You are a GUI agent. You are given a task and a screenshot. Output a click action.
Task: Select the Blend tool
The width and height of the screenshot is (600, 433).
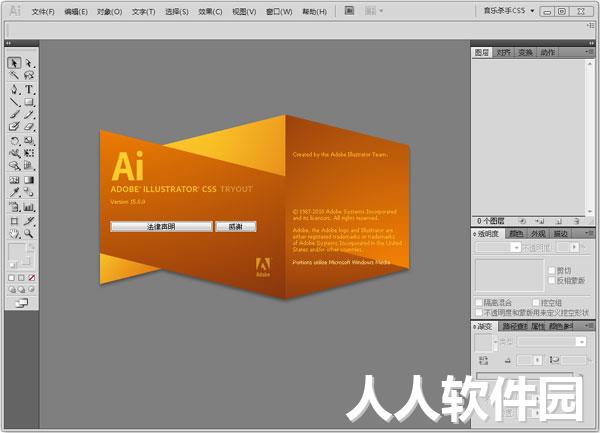coord(29,192)
